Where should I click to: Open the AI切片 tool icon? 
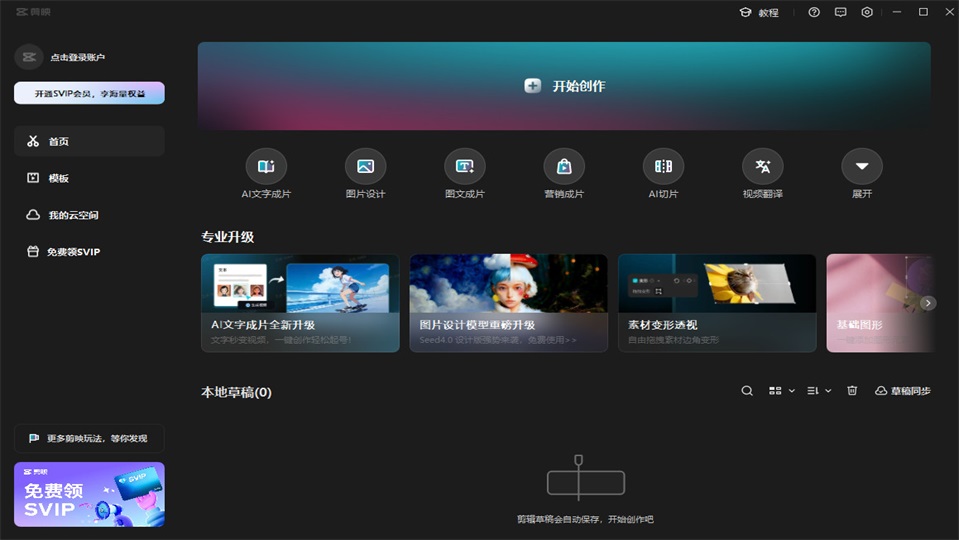[x=663, y=166]
